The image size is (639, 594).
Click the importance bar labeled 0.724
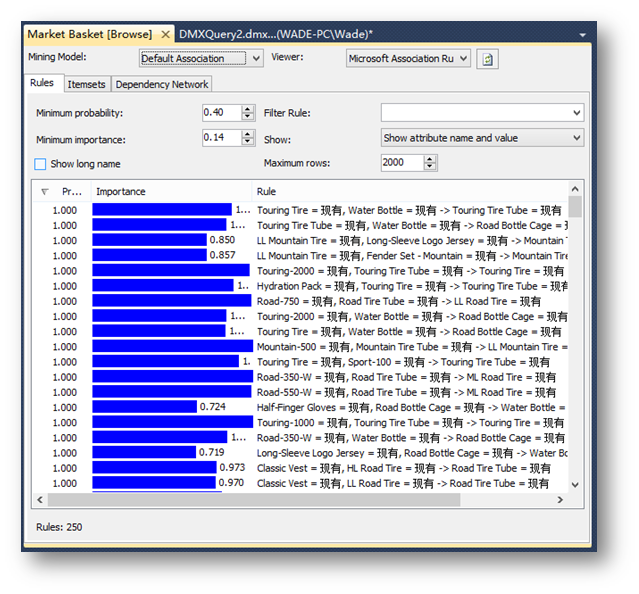pos(145,407)
